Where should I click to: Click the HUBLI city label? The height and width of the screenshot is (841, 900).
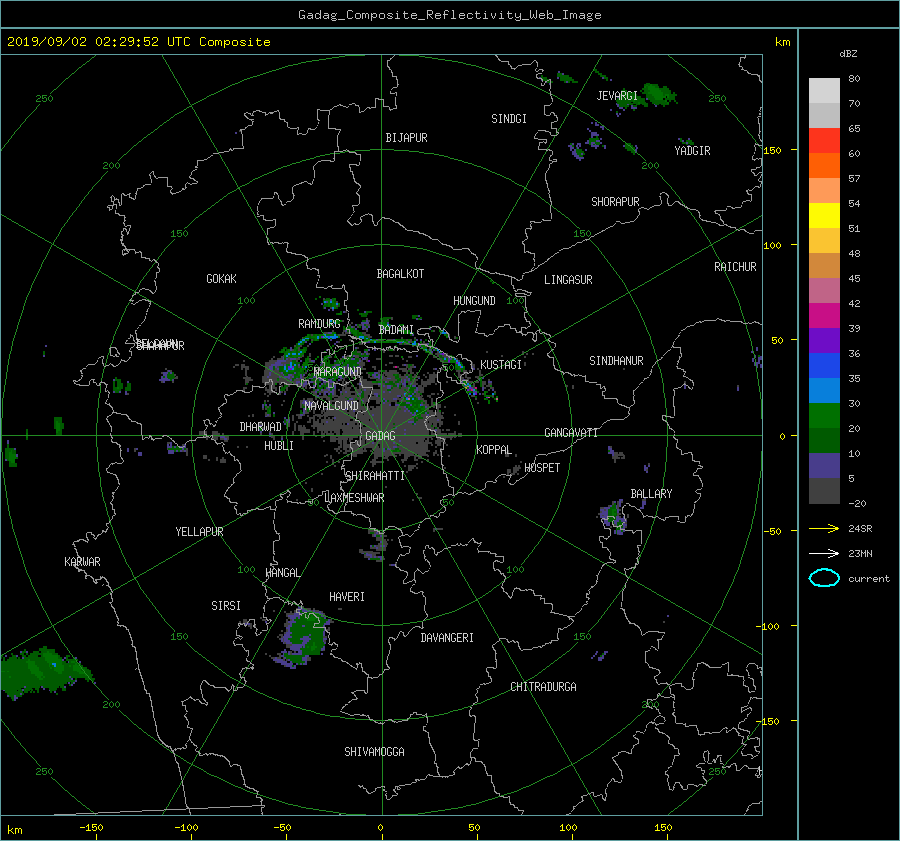click(279, 446)
